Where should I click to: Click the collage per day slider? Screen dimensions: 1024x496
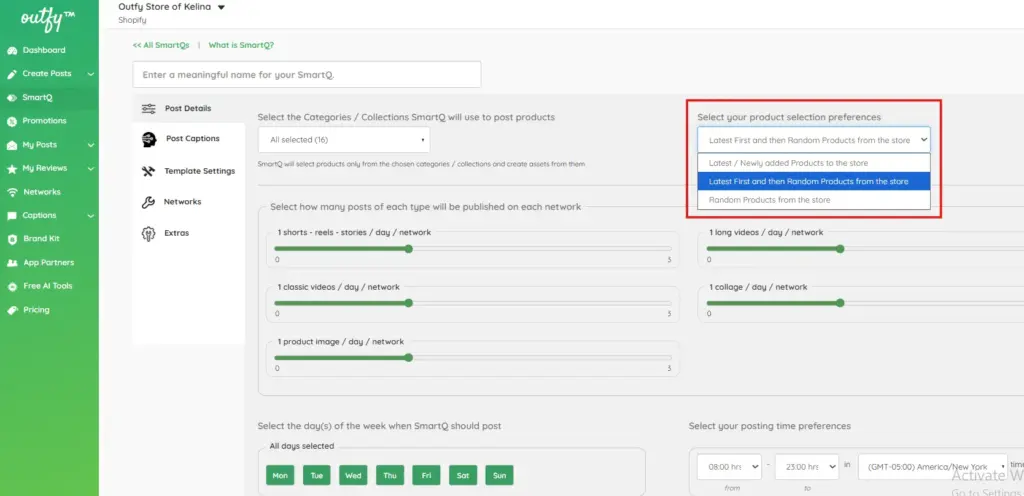[x=865, y=303]
